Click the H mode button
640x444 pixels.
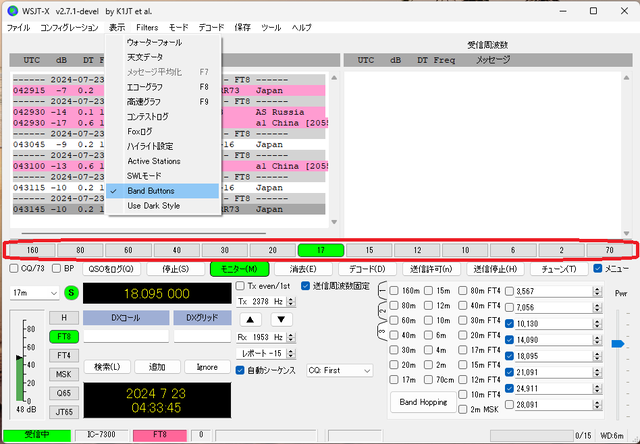click(64, 317)
